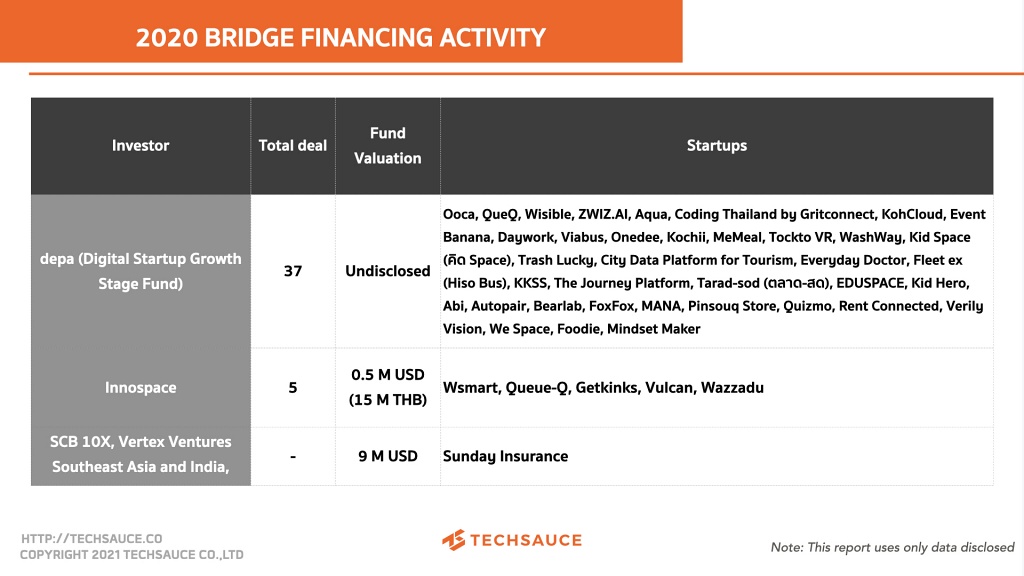This screenshot has height=576, width=1024.
Task: Click the copyright 2021 Techsauce text
Action: tap(132, 555)
